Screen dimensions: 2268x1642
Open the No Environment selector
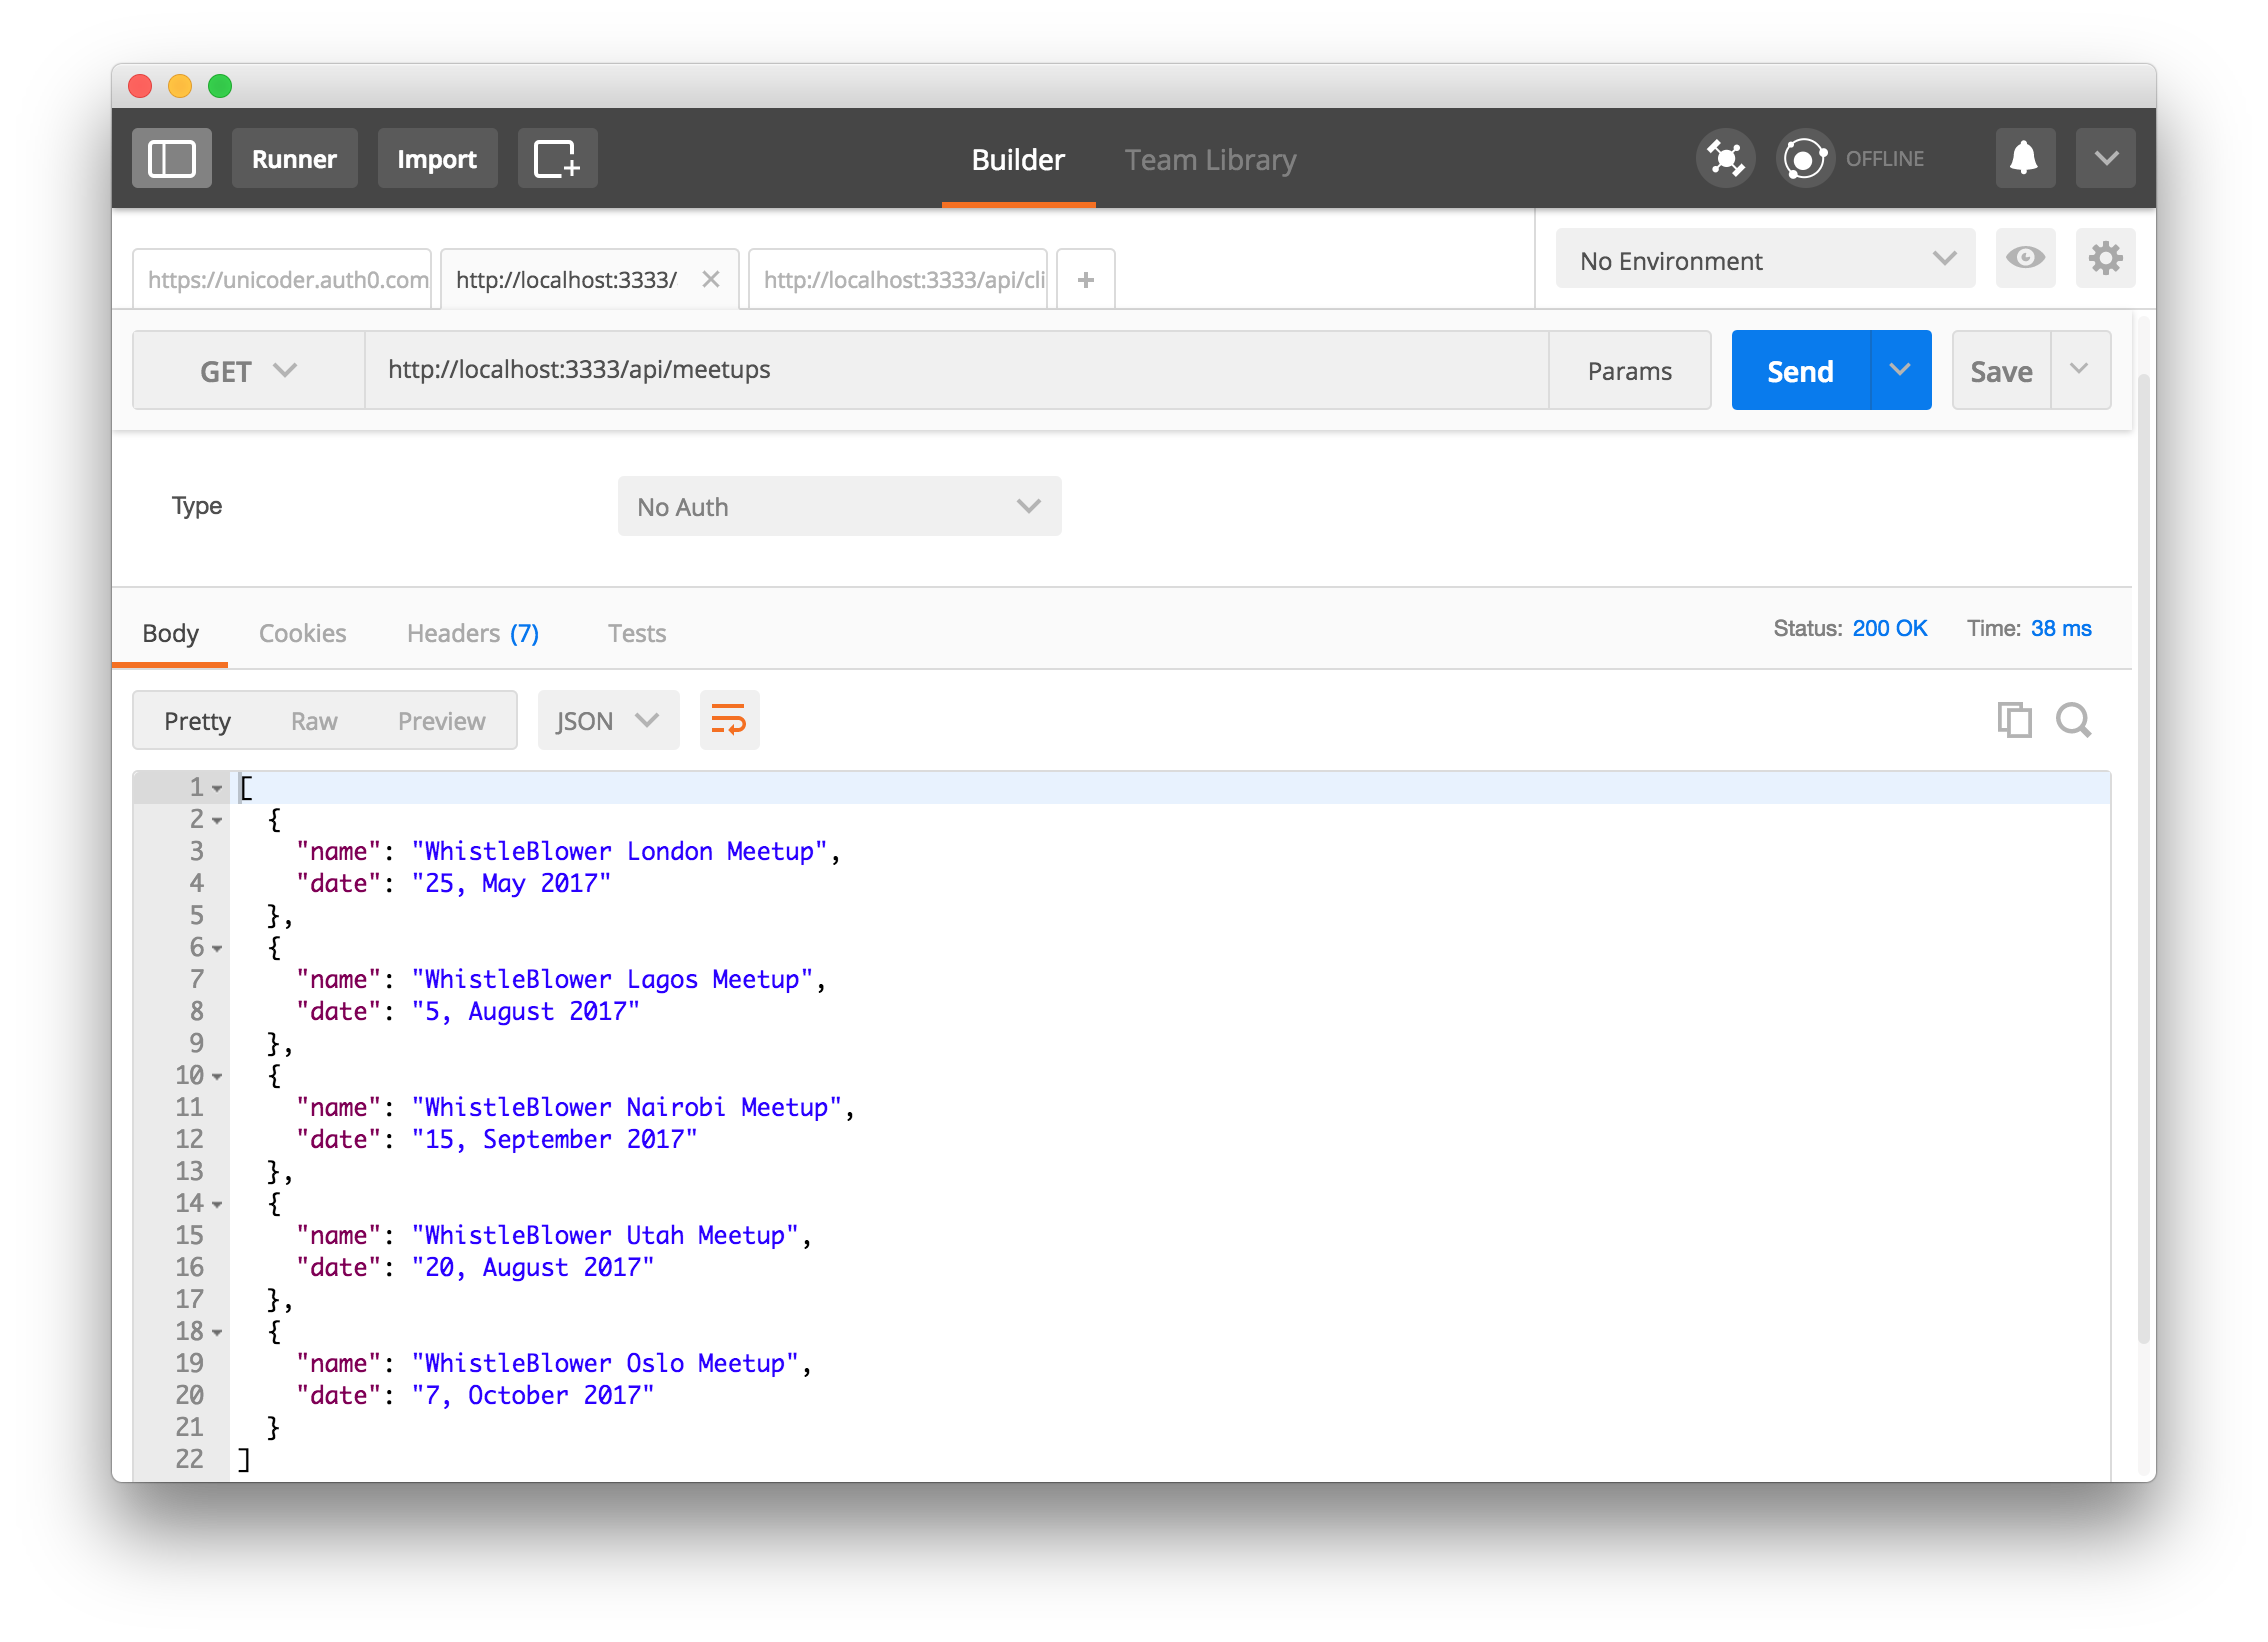pyautogui.click(x=1765, y=260)
